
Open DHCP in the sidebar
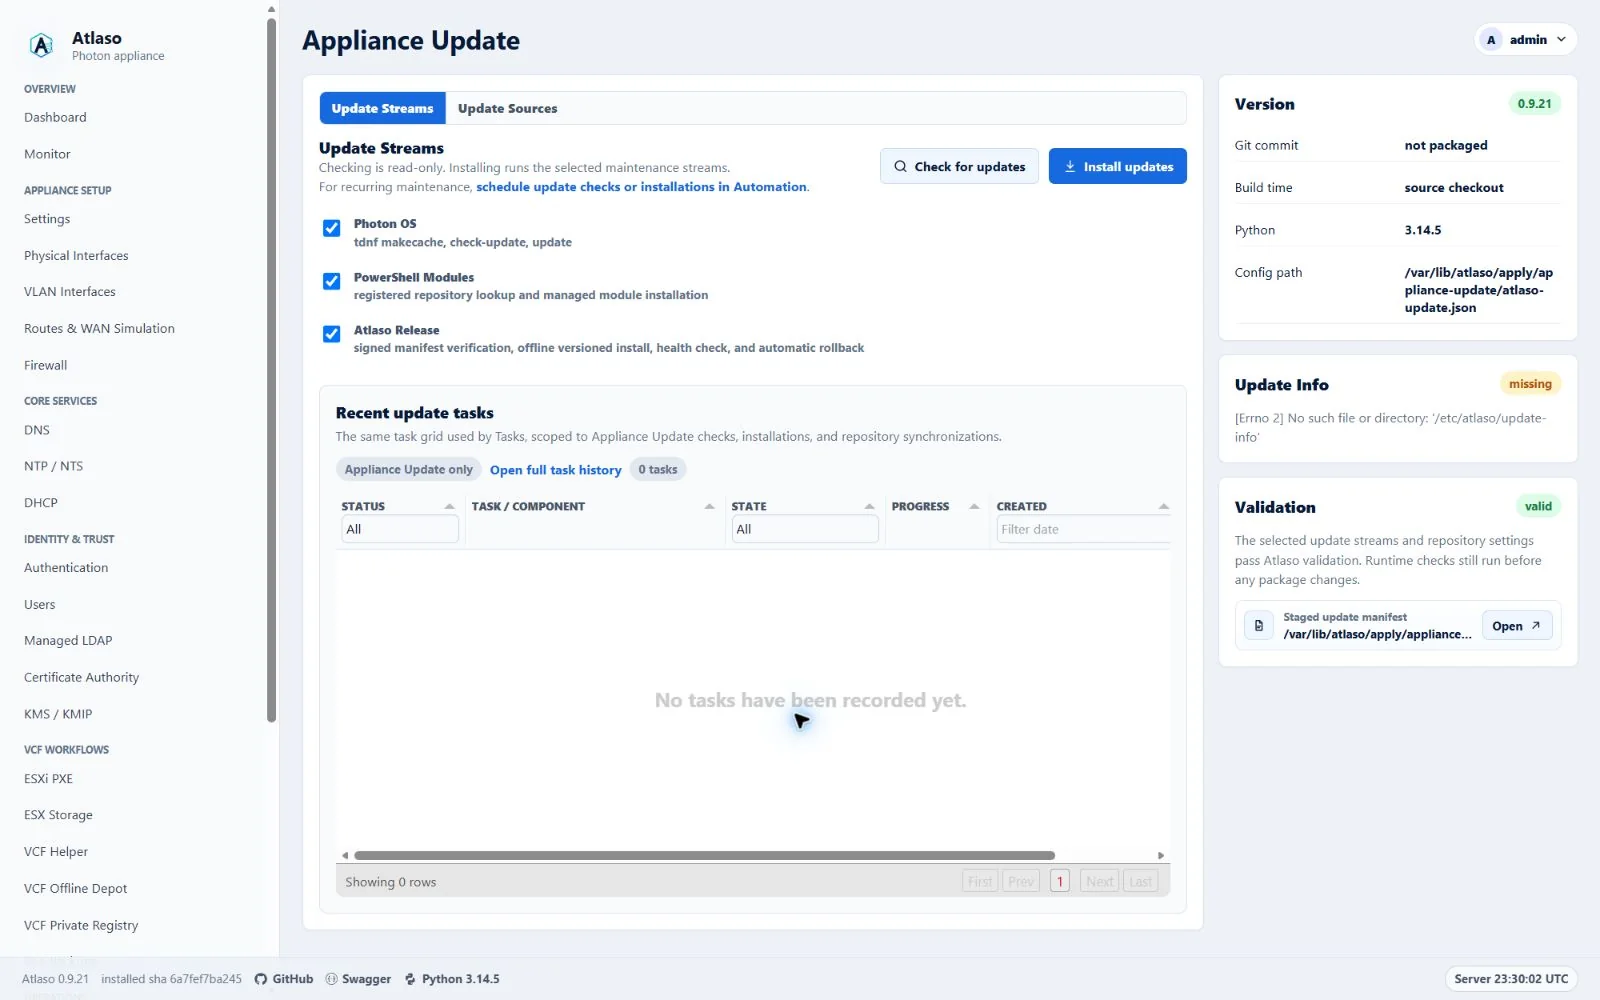(x=41, y=503)
